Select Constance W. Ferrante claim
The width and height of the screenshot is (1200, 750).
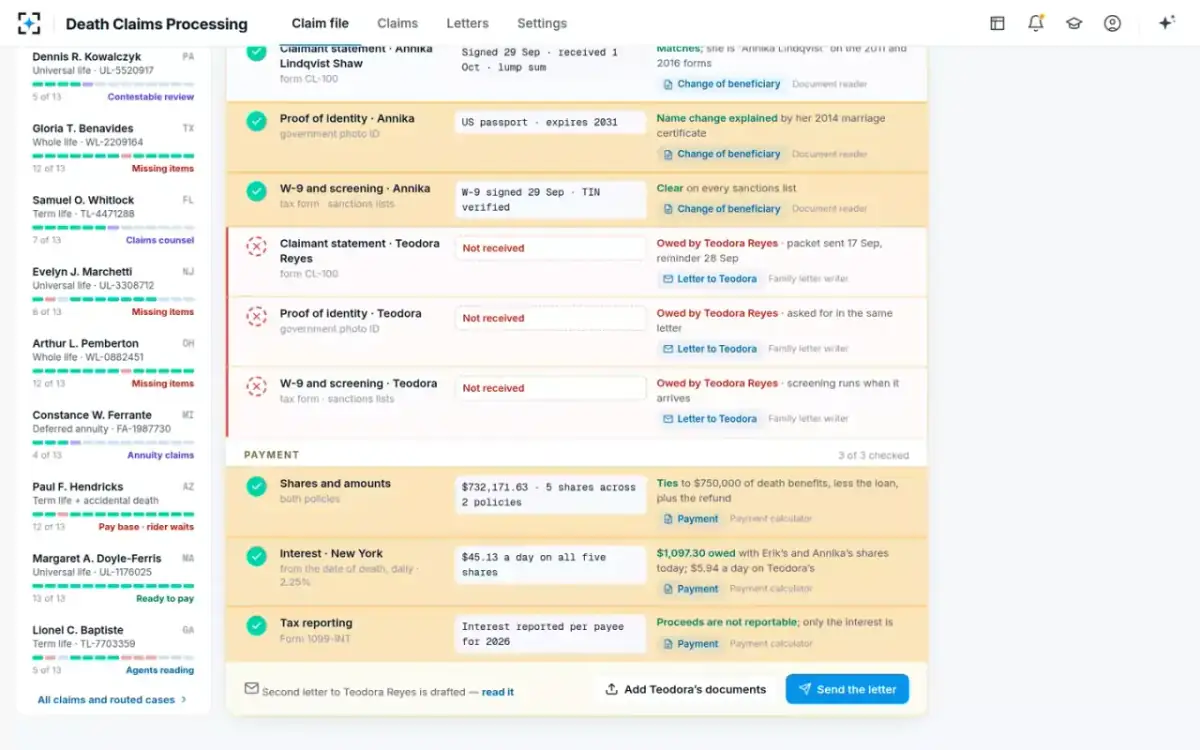113,435
